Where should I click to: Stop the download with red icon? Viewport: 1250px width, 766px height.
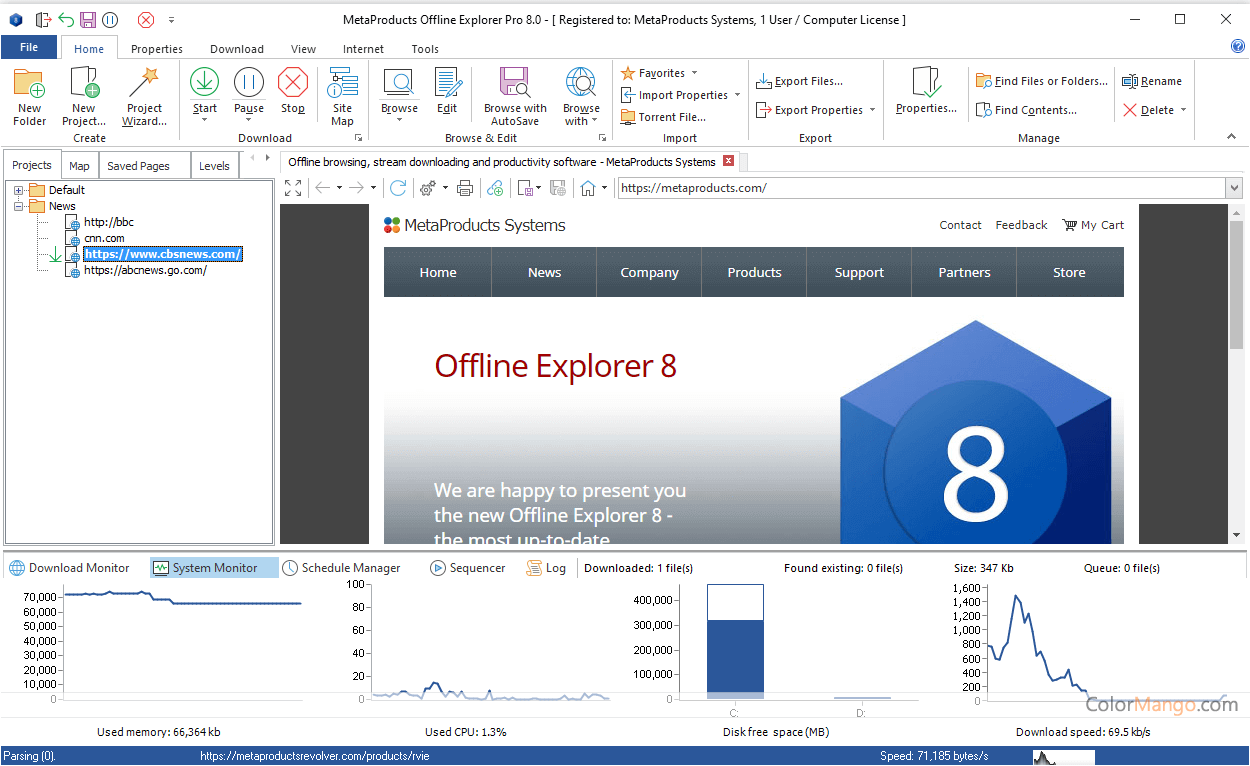[x=292, y=84]
